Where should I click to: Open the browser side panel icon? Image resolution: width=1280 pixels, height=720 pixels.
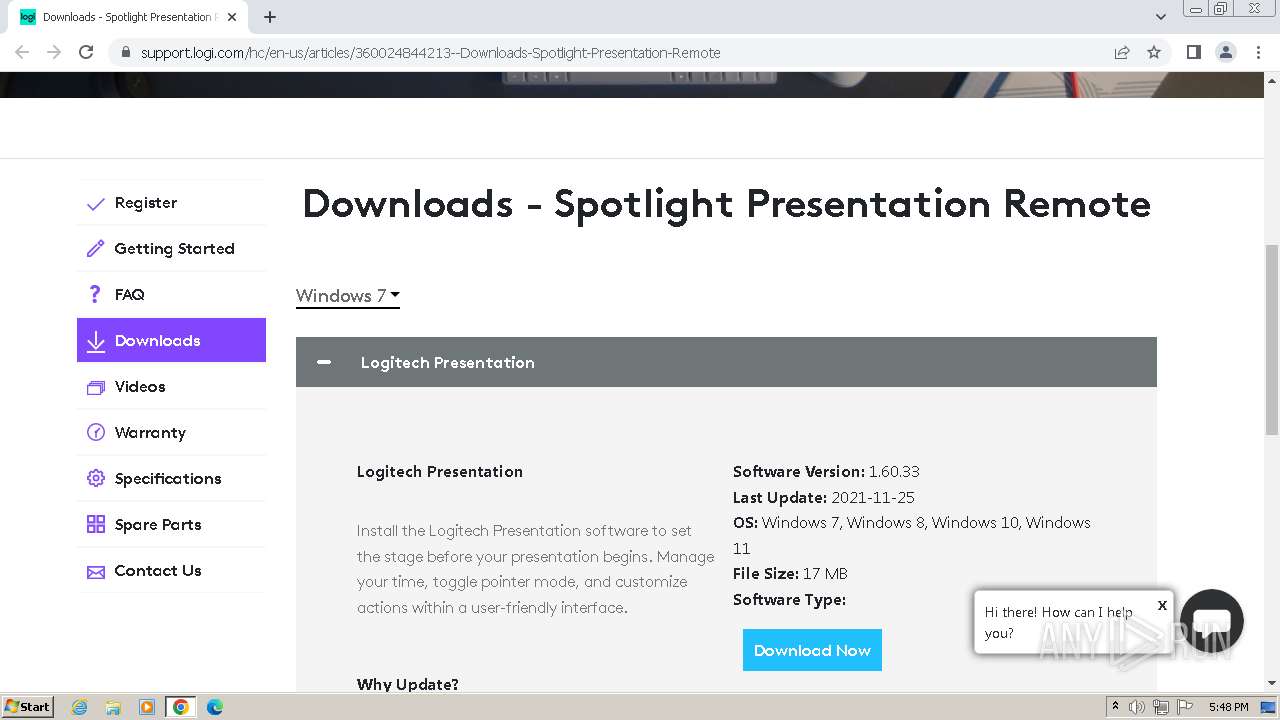[x=1193, y=52]
